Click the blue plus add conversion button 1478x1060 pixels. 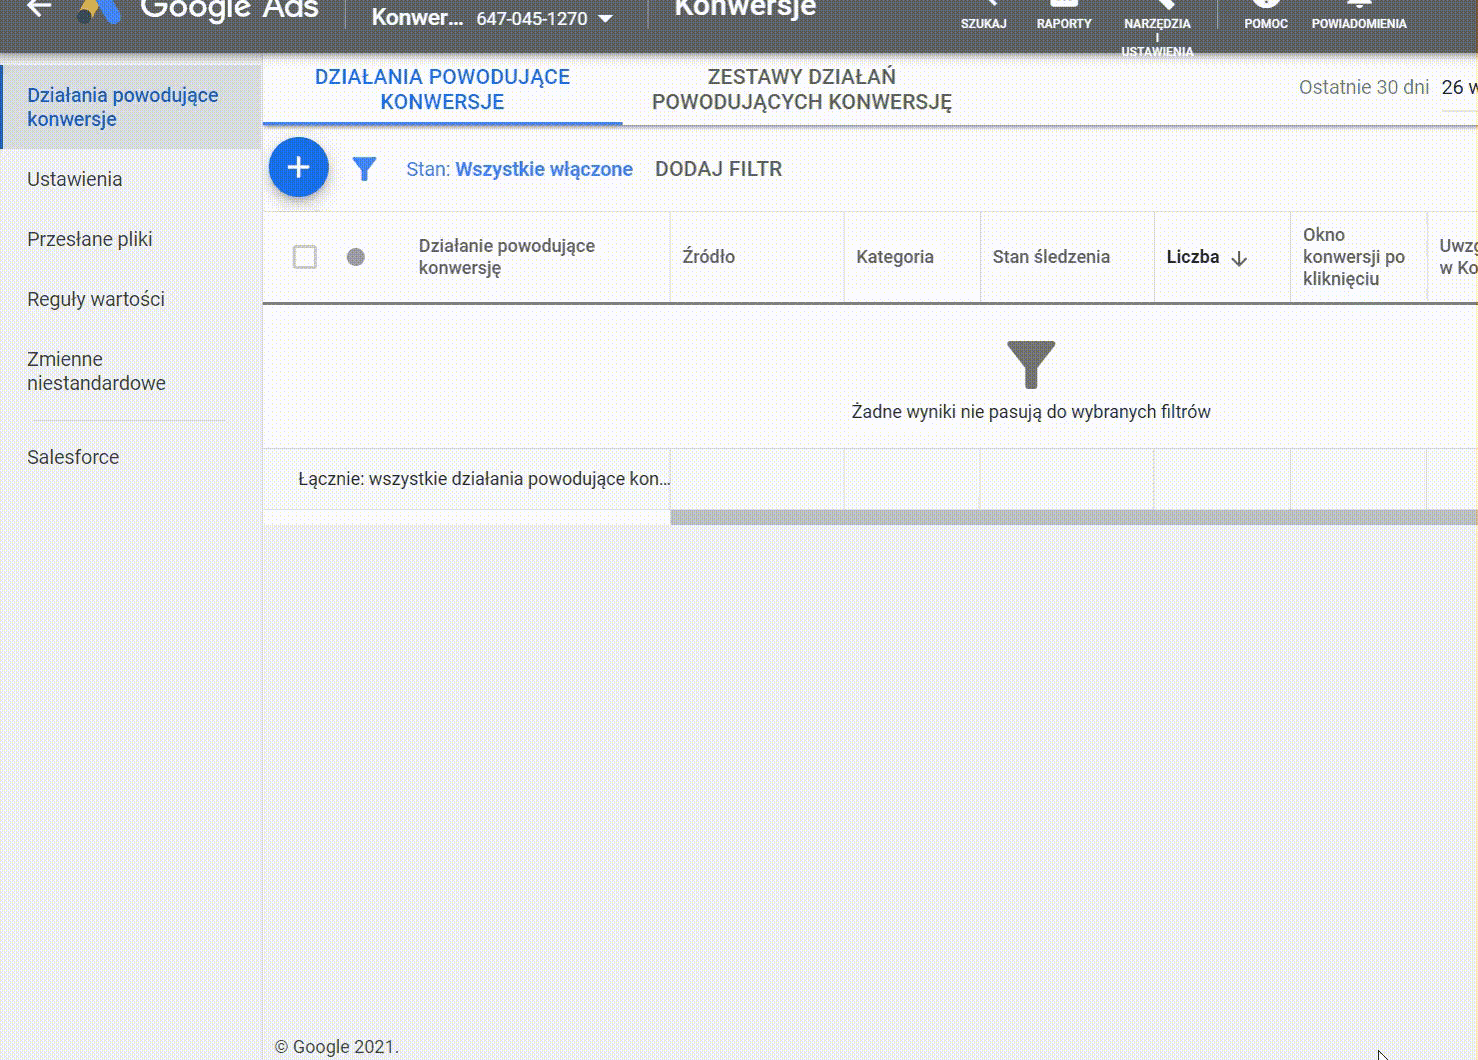point(298,167)
